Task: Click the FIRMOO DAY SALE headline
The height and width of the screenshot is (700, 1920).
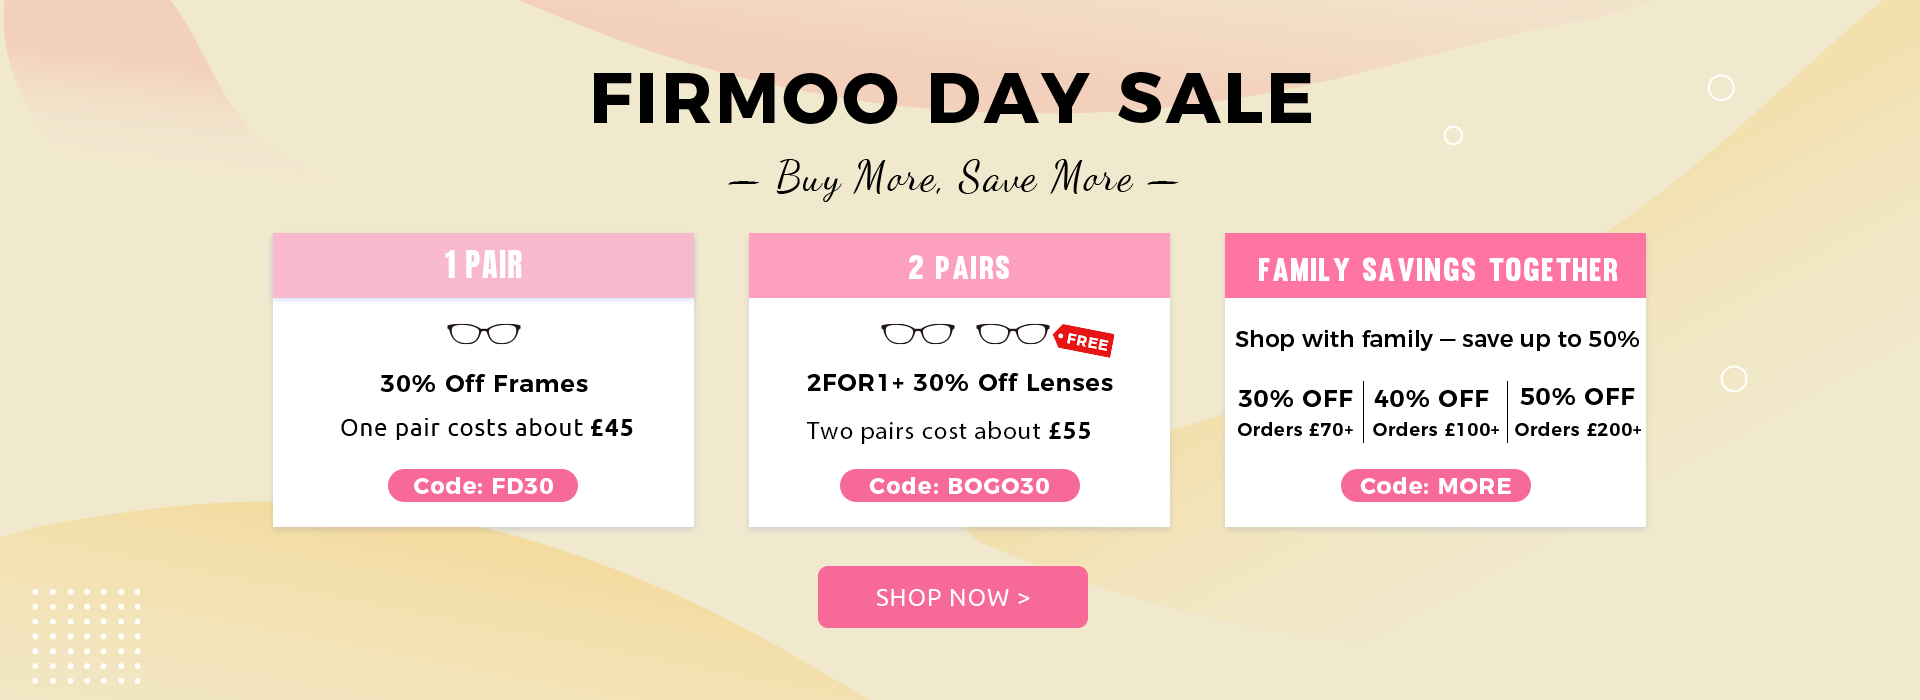Action: [952, 99]
